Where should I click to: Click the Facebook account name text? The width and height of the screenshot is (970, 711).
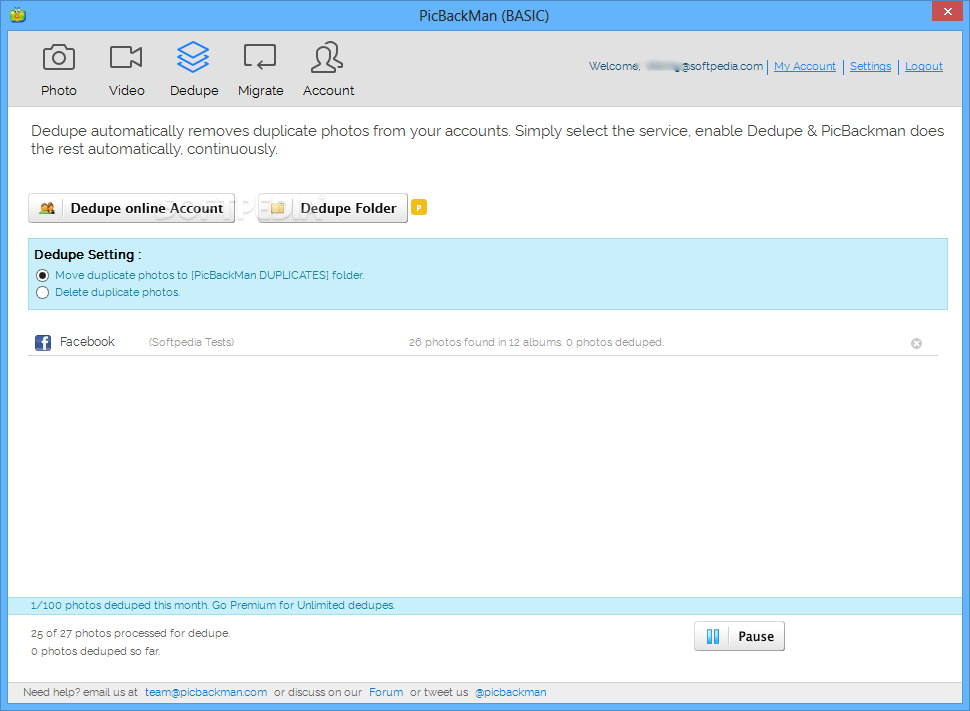(87, 342)
